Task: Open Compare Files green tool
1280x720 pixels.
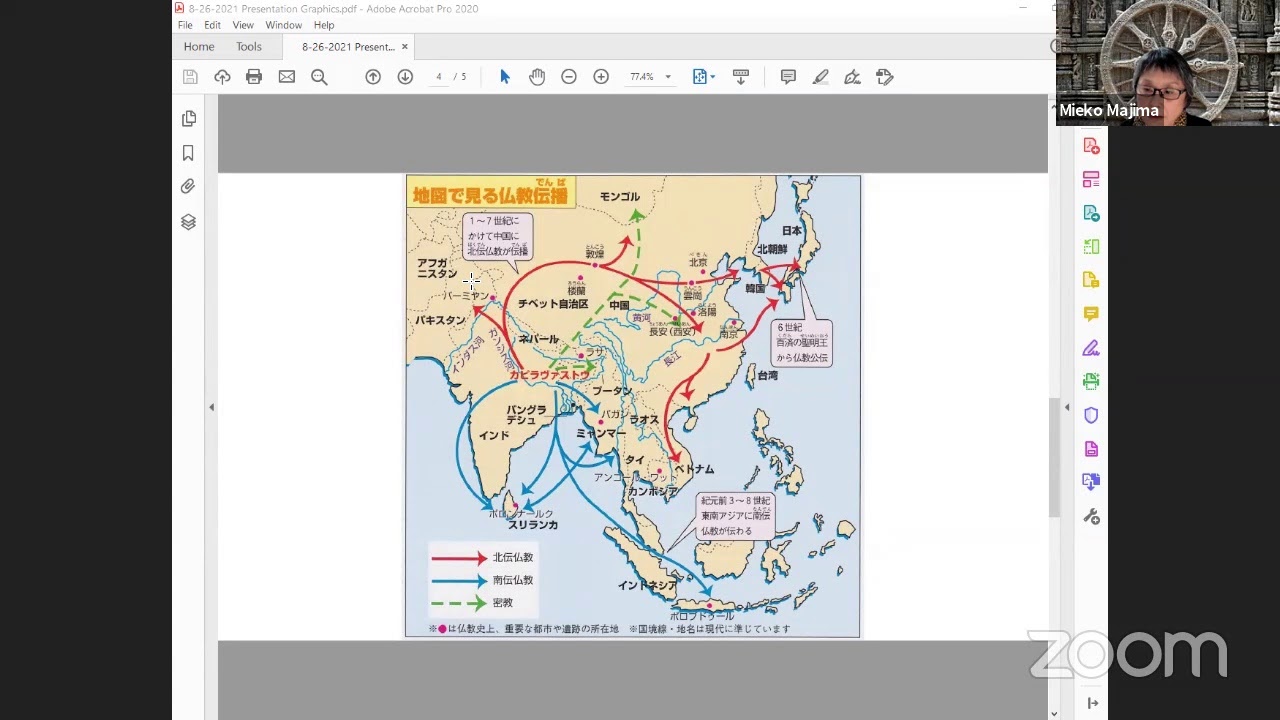Action: [x=1091, y=247]
